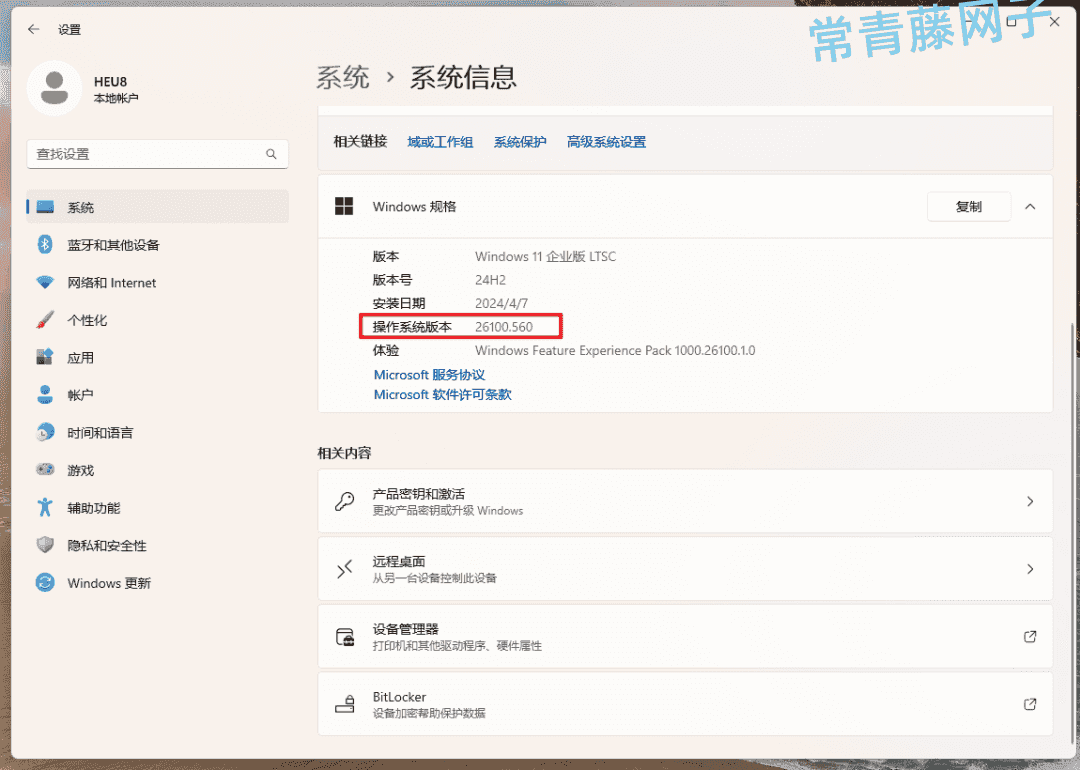Click the Windows 11 企业版 LTSC version text
The image size is (1080, 770).
(546, 256)
